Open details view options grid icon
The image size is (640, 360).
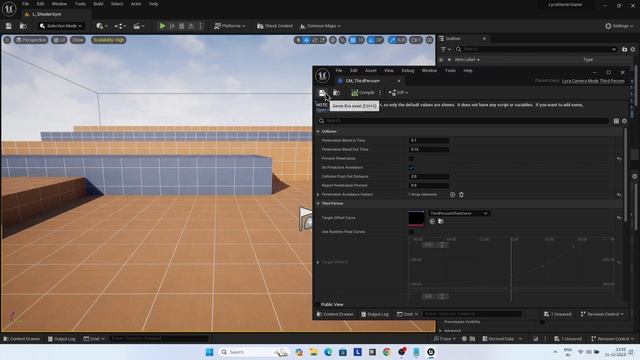coord(616,121)
